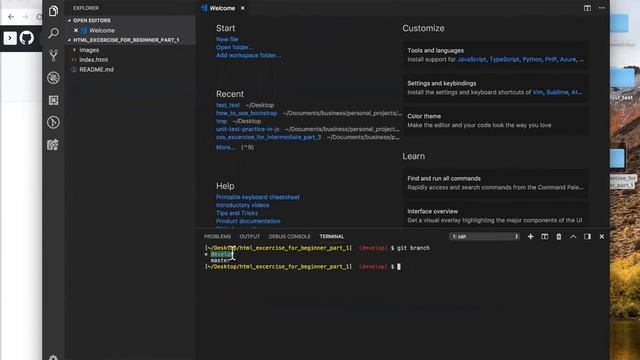Open recent project unit-test-practice-in-js
Image resolution: width=640 pixels, height=360 pixels.
(247, 129)
